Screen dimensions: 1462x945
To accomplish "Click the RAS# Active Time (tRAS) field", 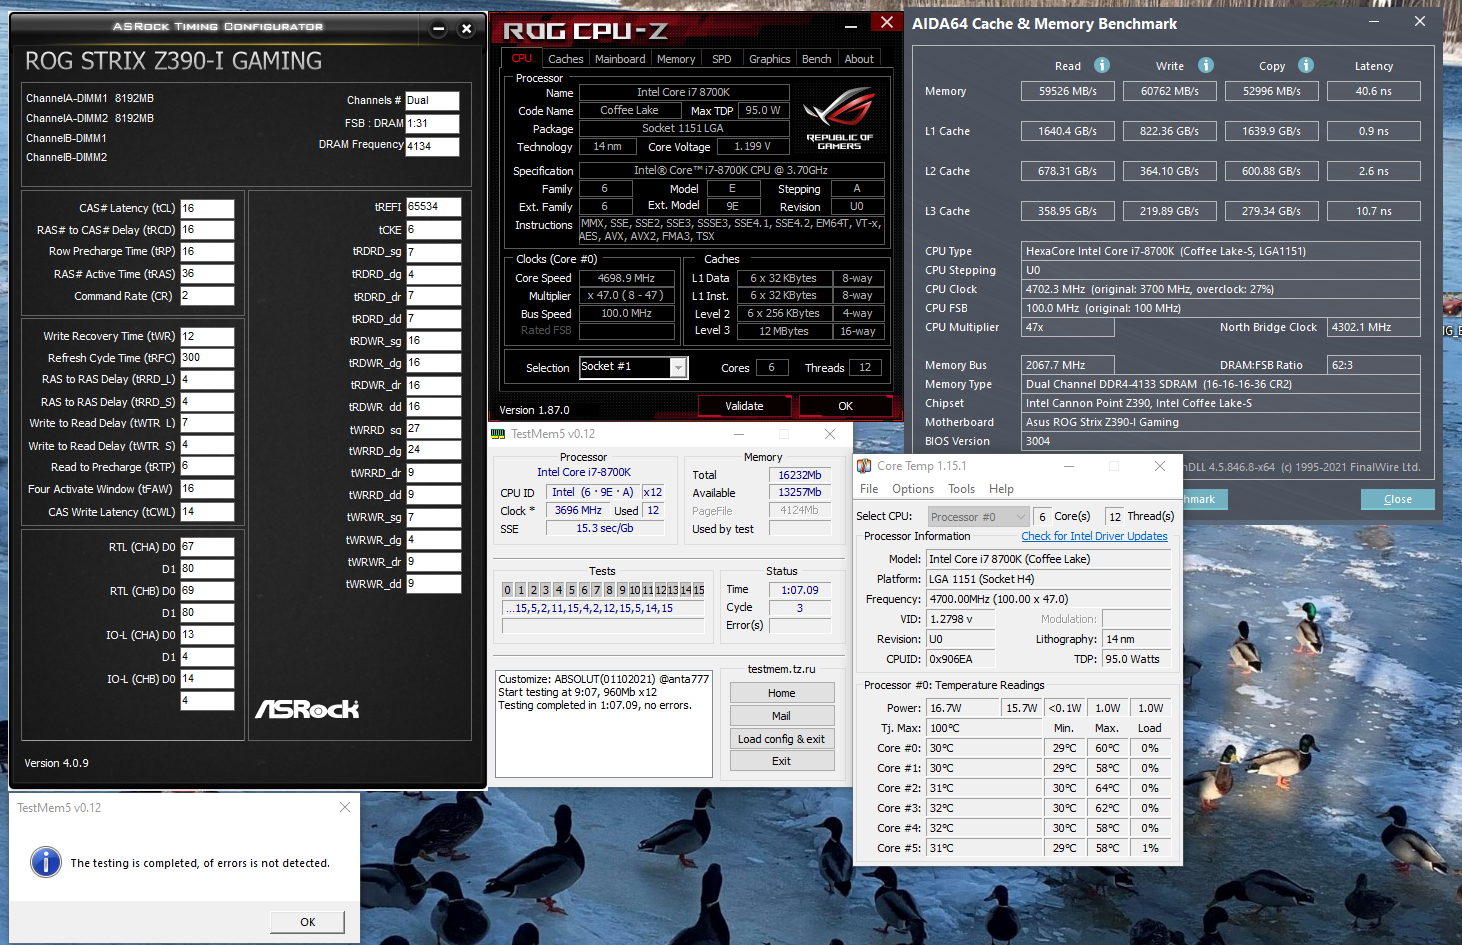I will click(x=207, y=274).
